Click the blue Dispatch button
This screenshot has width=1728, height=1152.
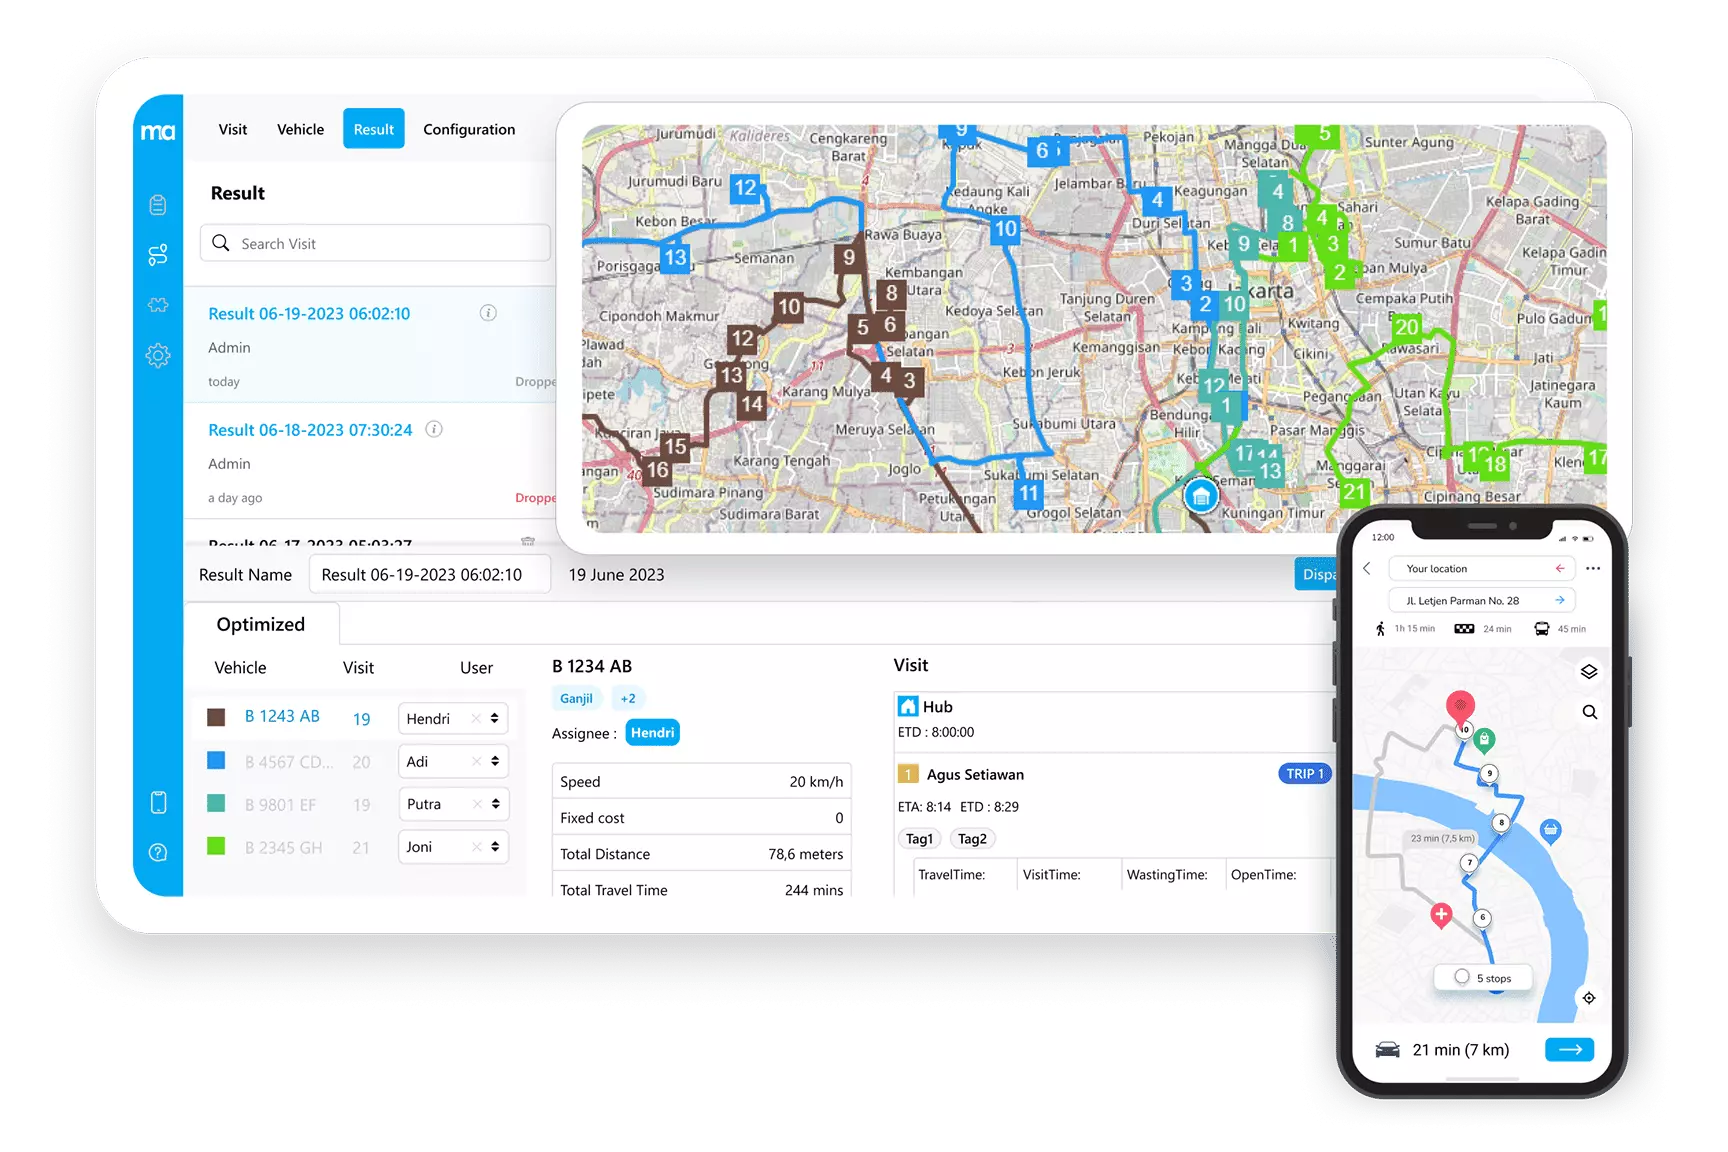coord(1316,574)
